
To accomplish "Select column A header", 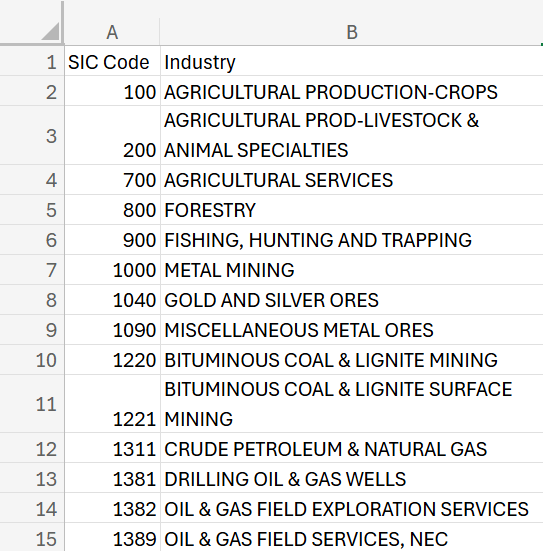I will pos(112,32).
